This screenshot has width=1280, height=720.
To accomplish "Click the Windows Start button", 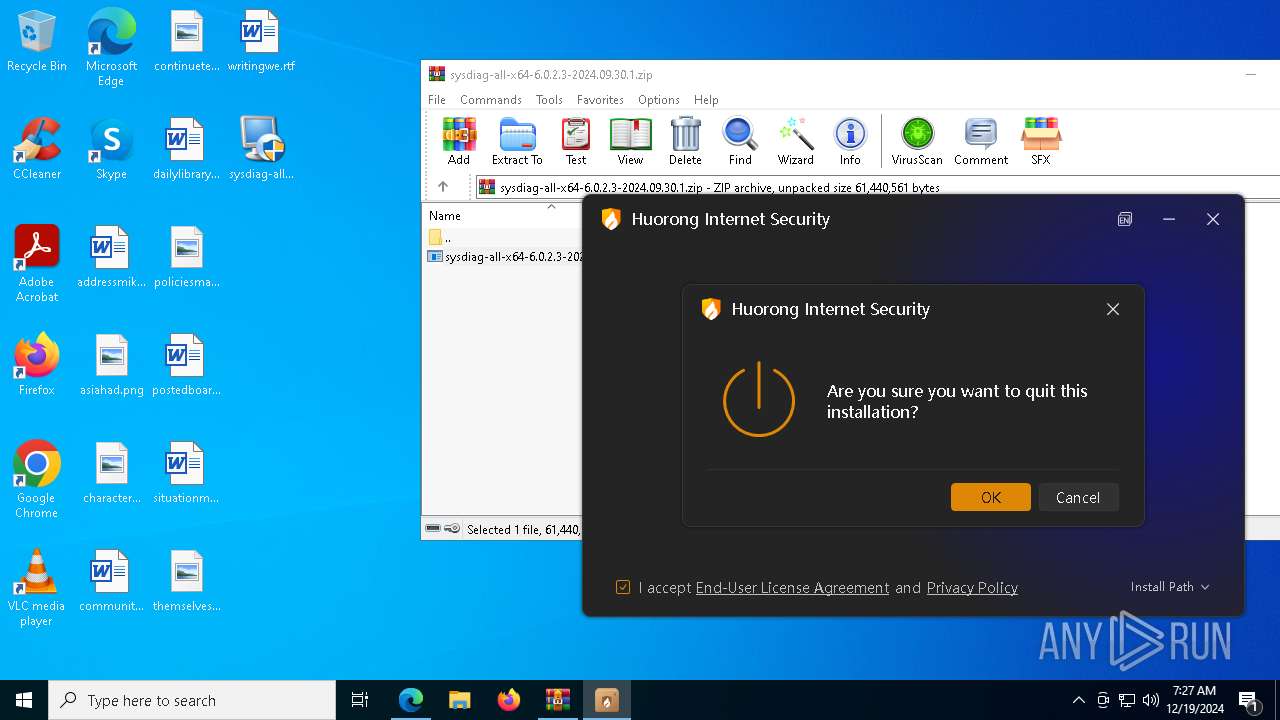I will (24, 700).
